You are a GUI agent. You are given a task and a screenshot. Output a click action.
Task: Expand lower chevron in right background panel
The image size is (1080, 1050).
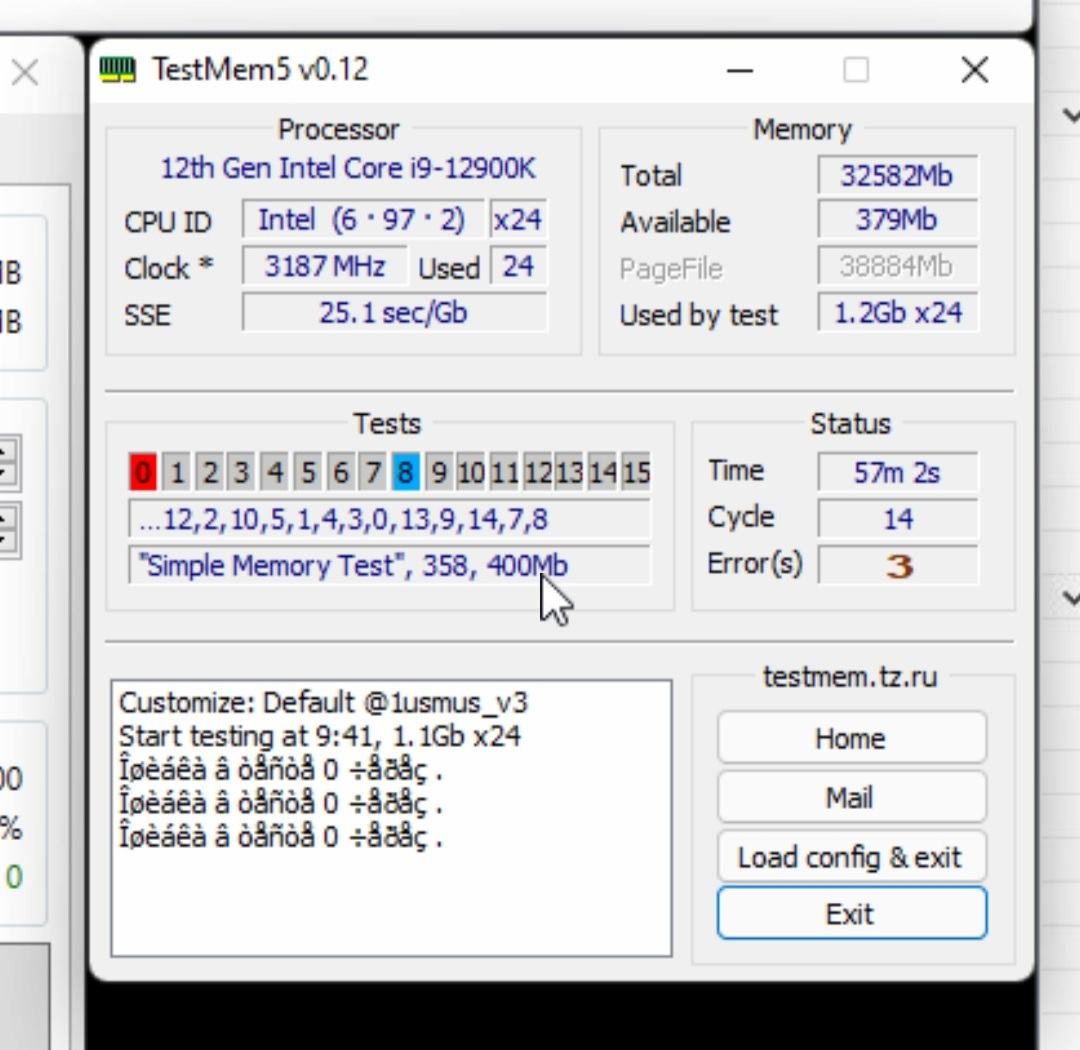(1070, 597)
